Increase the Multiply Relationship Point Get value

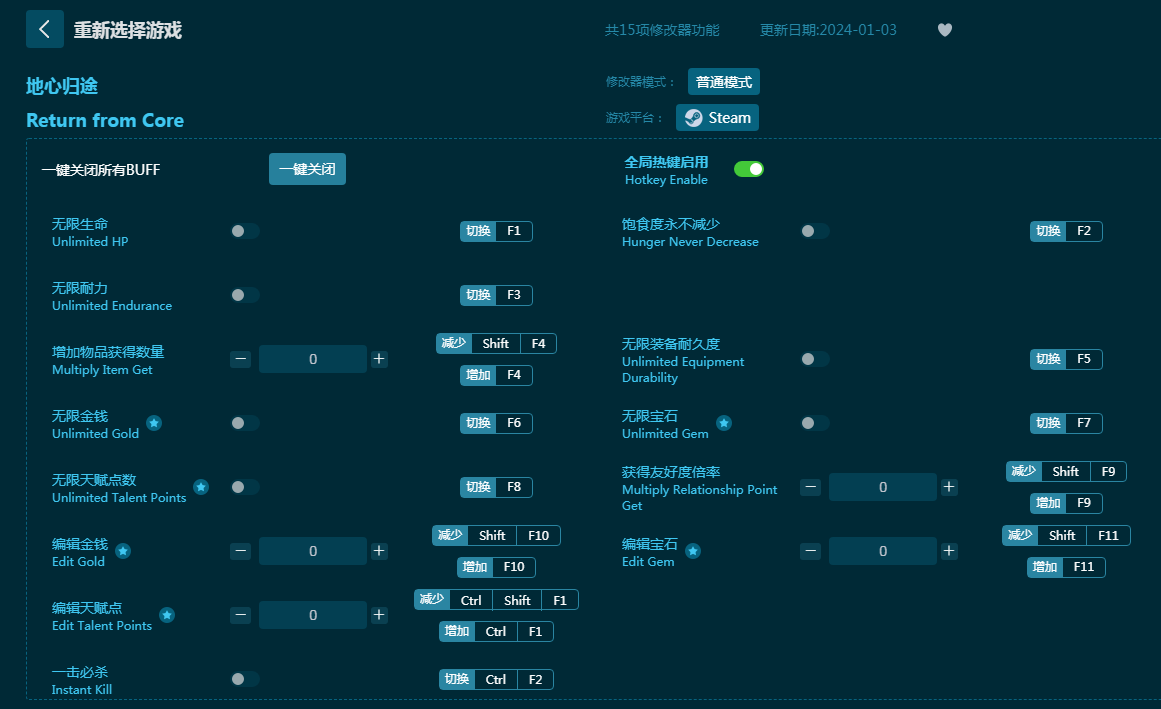coord(949,487)
